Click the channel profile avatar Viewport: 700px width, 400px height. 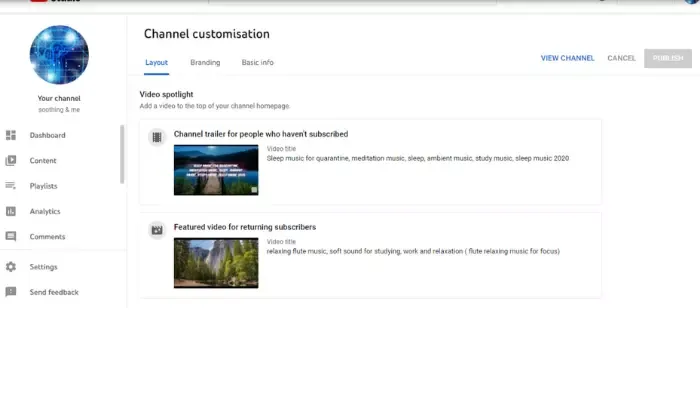point(59,54)
